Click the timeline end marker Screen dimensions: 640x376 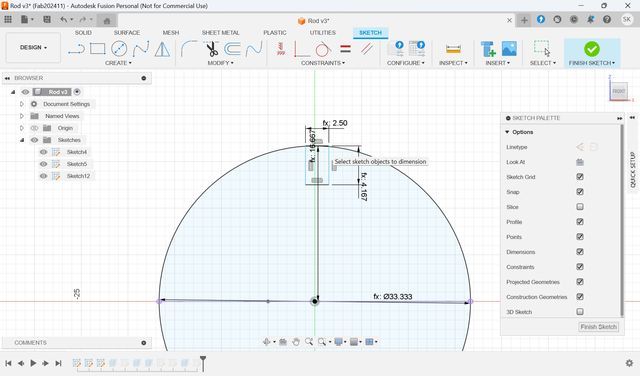203,363
